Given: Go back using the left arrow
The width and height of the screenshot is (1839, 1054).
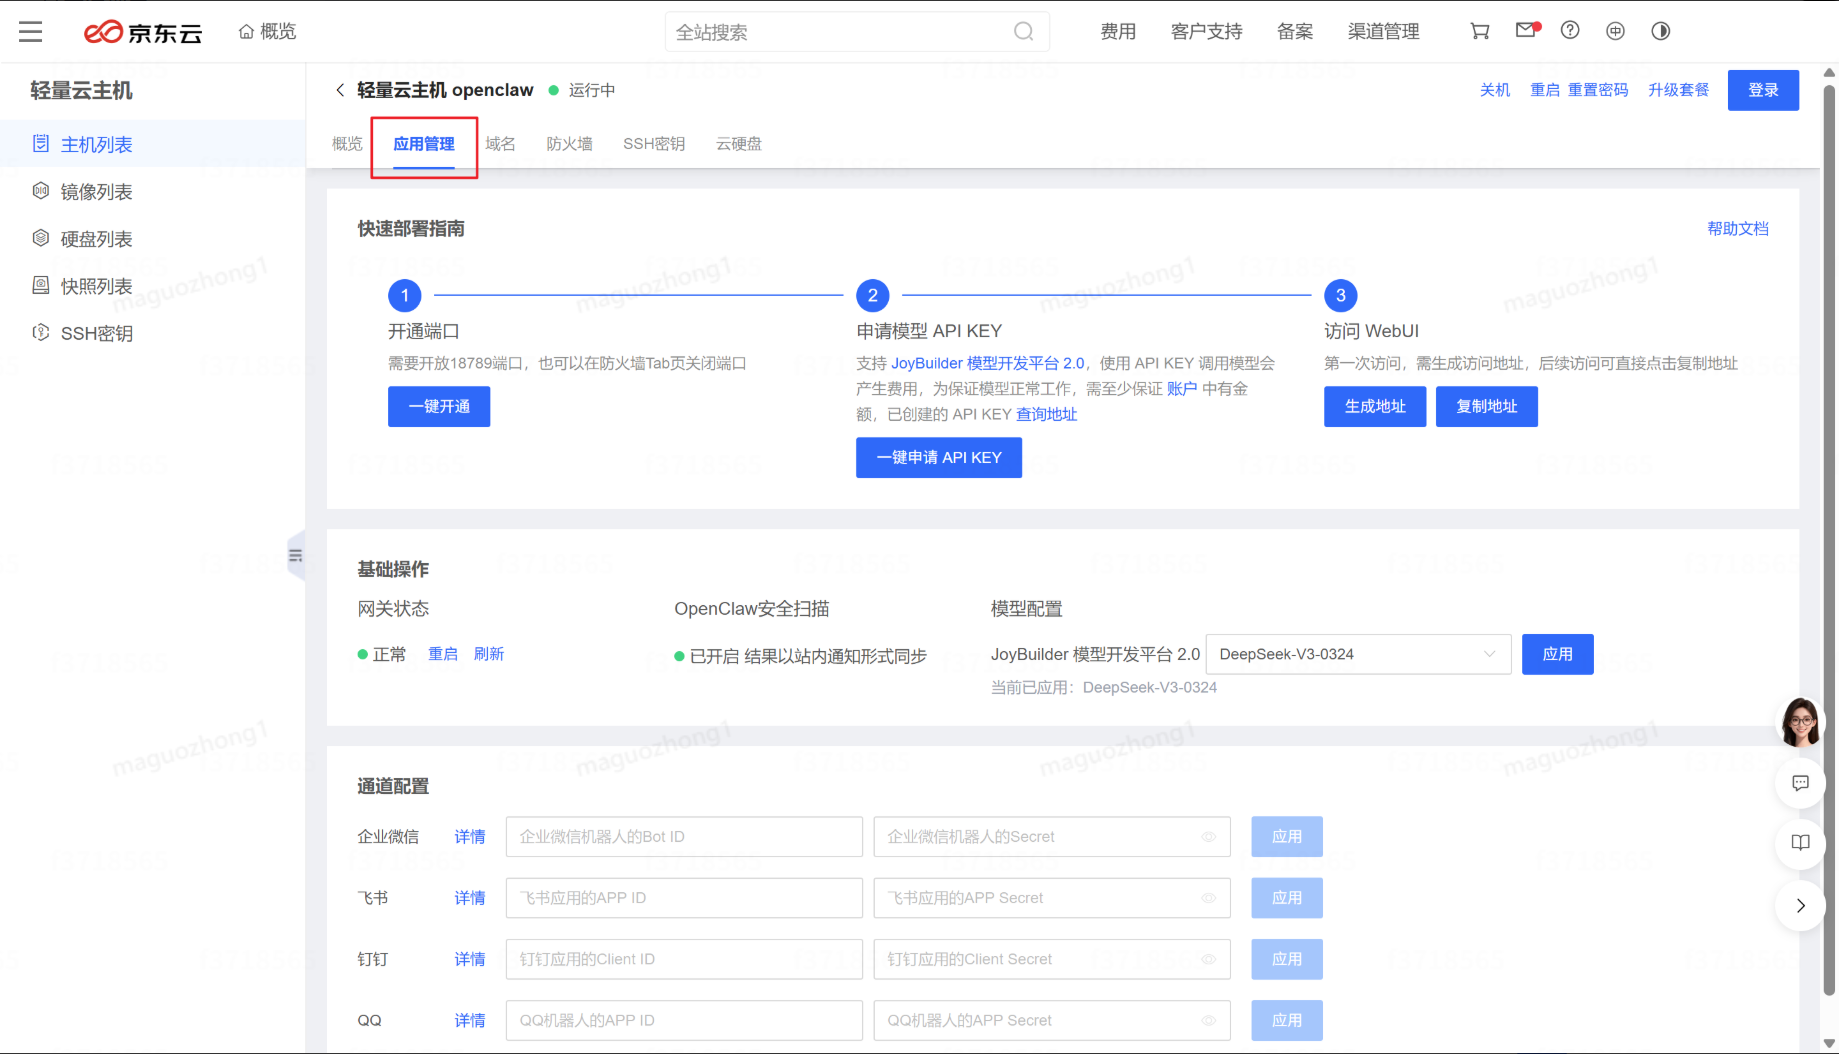Looking at the screenshot, I should point(340,90).
